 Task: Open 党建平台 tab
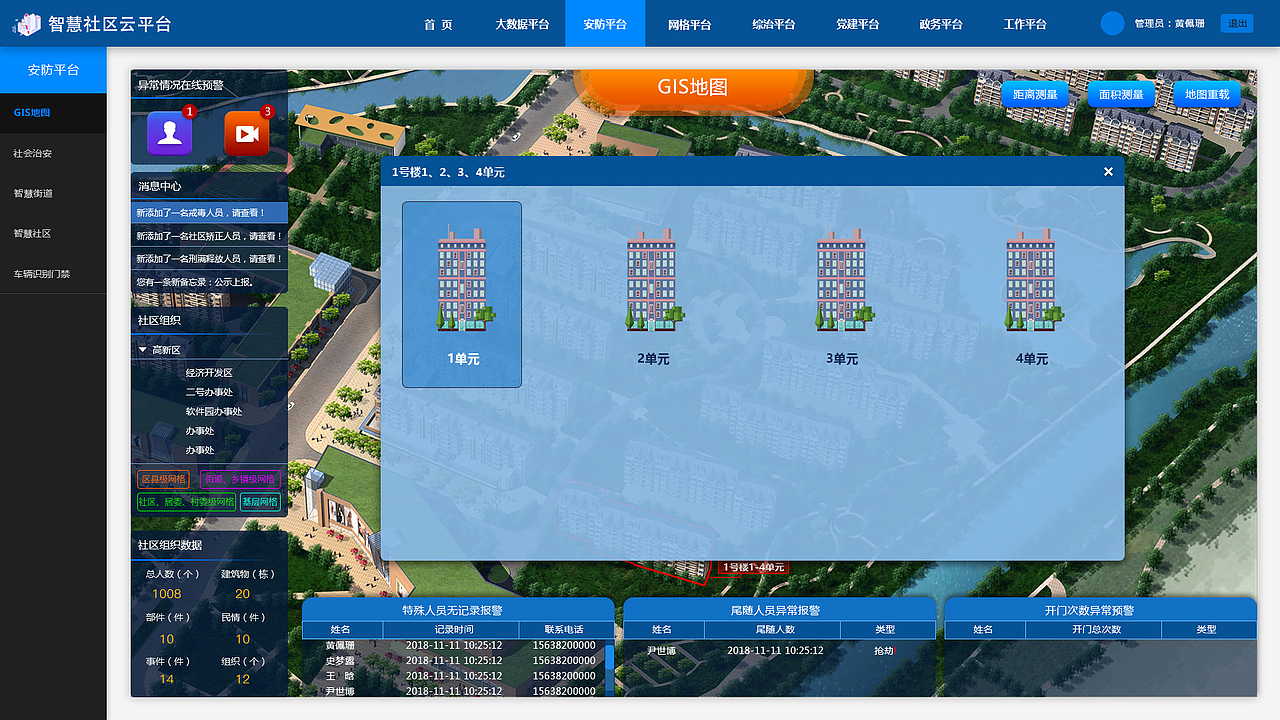pos(857,24)
